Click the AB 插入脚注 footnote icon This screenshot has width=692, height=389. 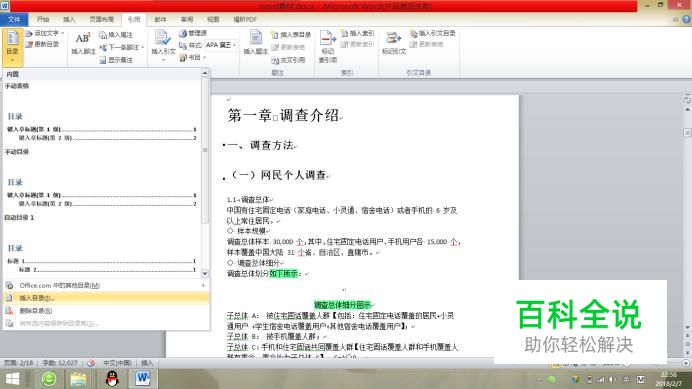click(83, 38)
